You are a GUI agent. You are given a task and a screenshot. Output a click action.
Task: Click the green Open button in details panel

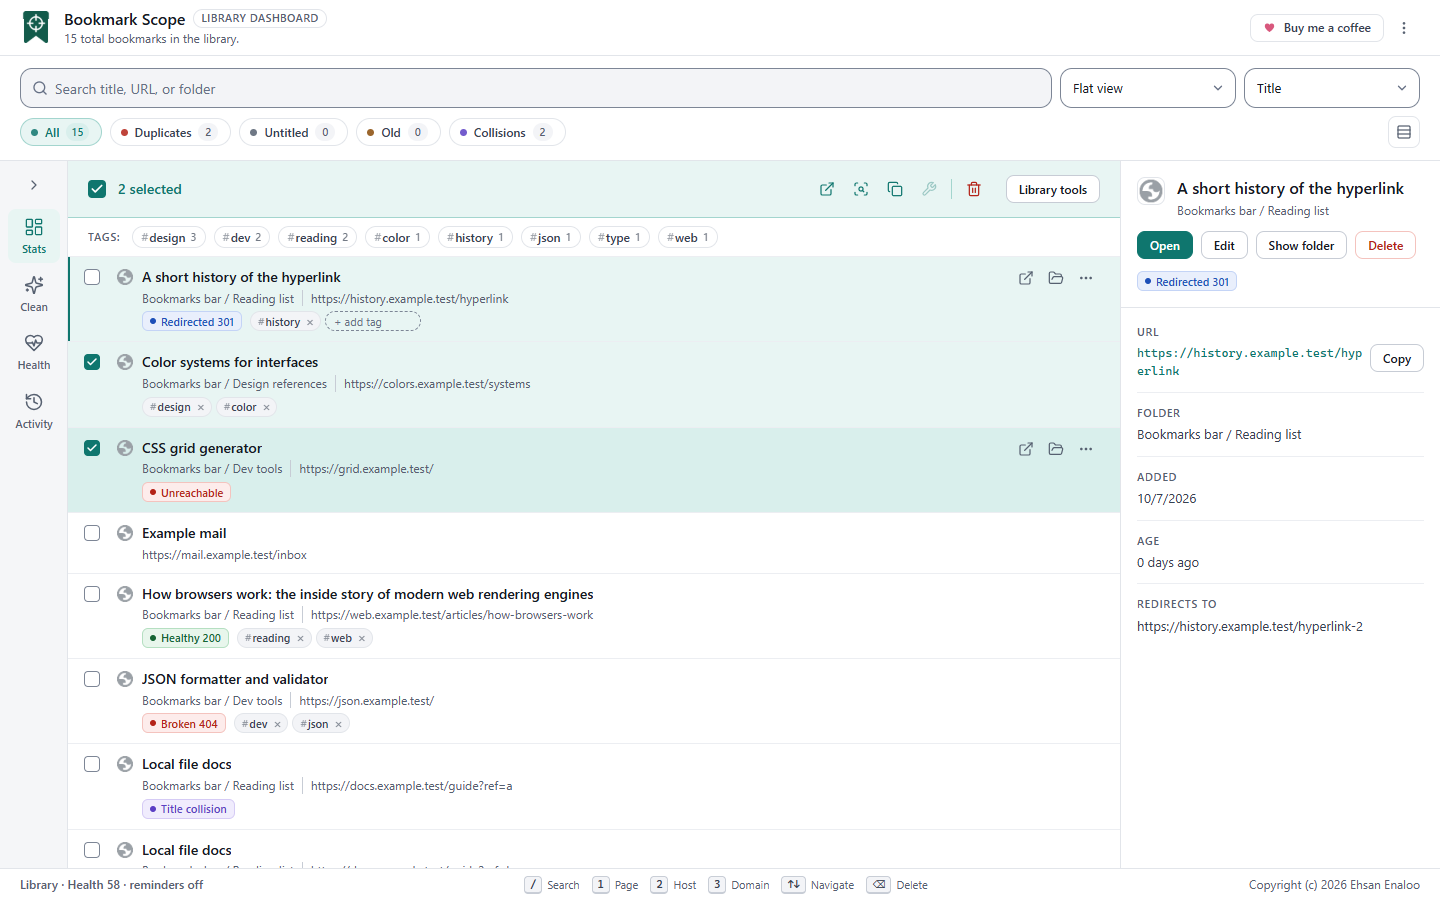pyautogui.click(x=1165, y=245)
